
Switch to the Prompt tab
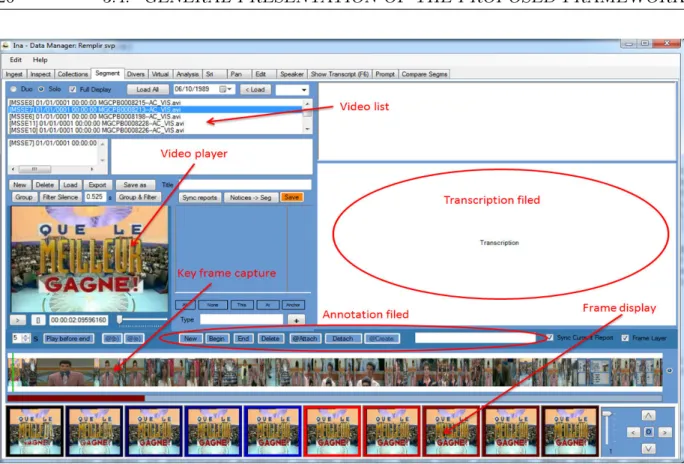(x=385, y=74)
